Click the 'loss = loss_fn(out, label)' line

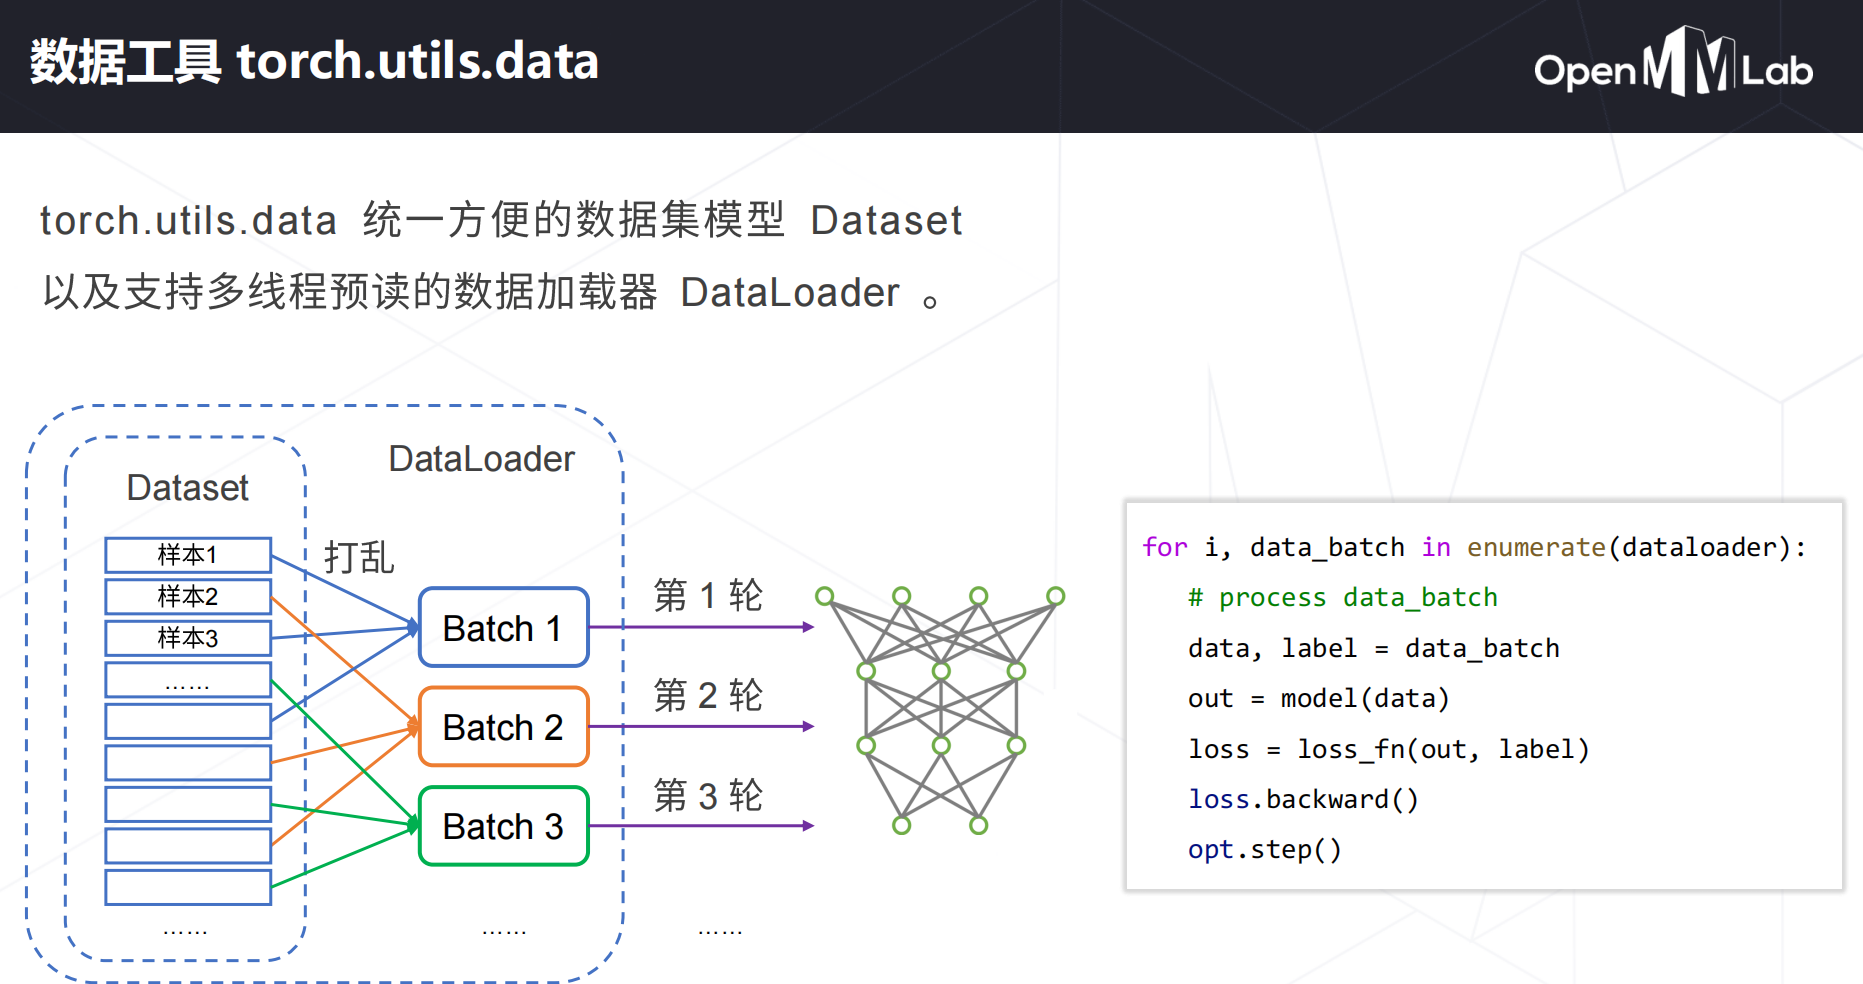coord(1389,749)
